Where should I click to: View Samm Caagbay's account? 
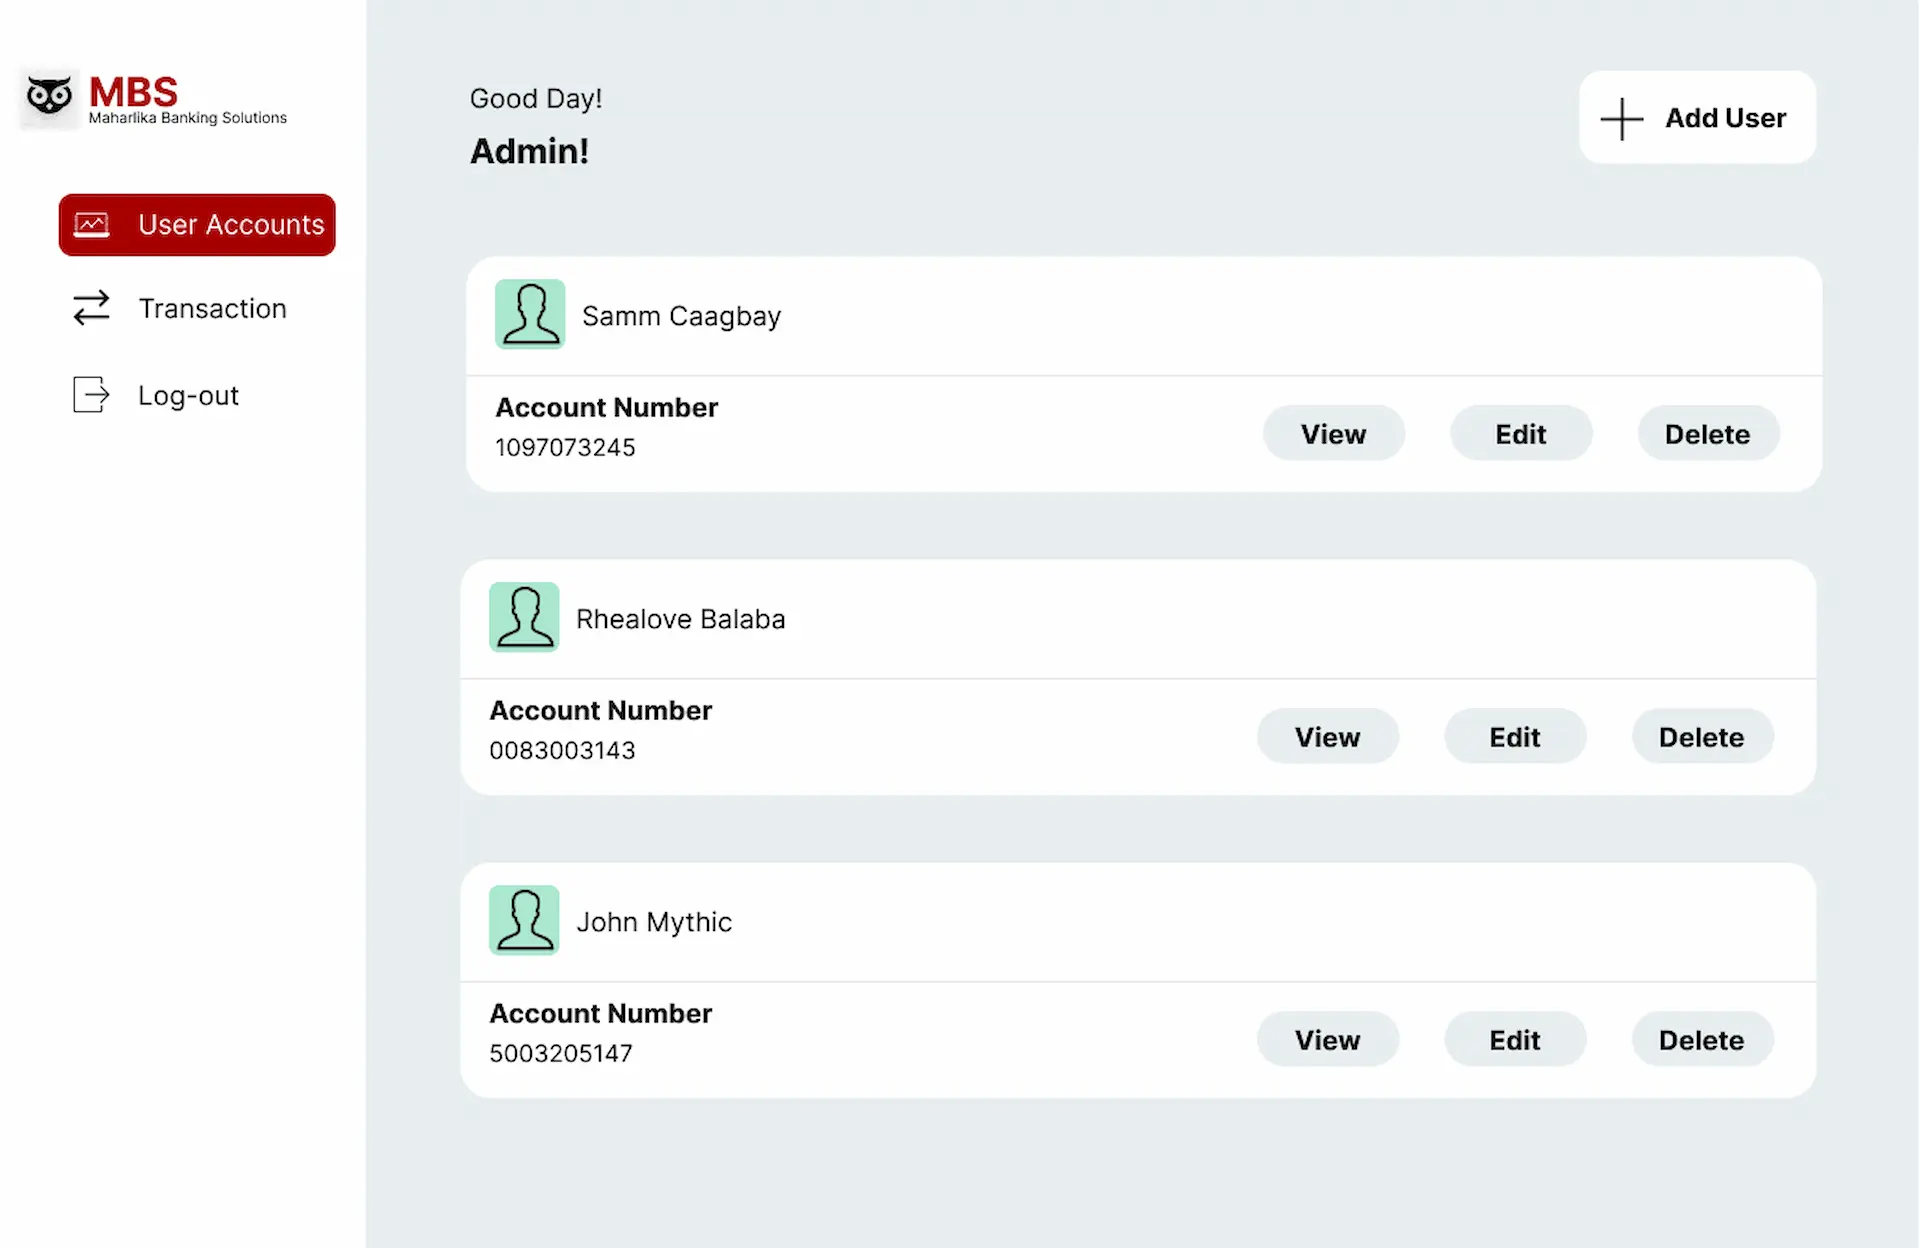tap(1334, 433)
